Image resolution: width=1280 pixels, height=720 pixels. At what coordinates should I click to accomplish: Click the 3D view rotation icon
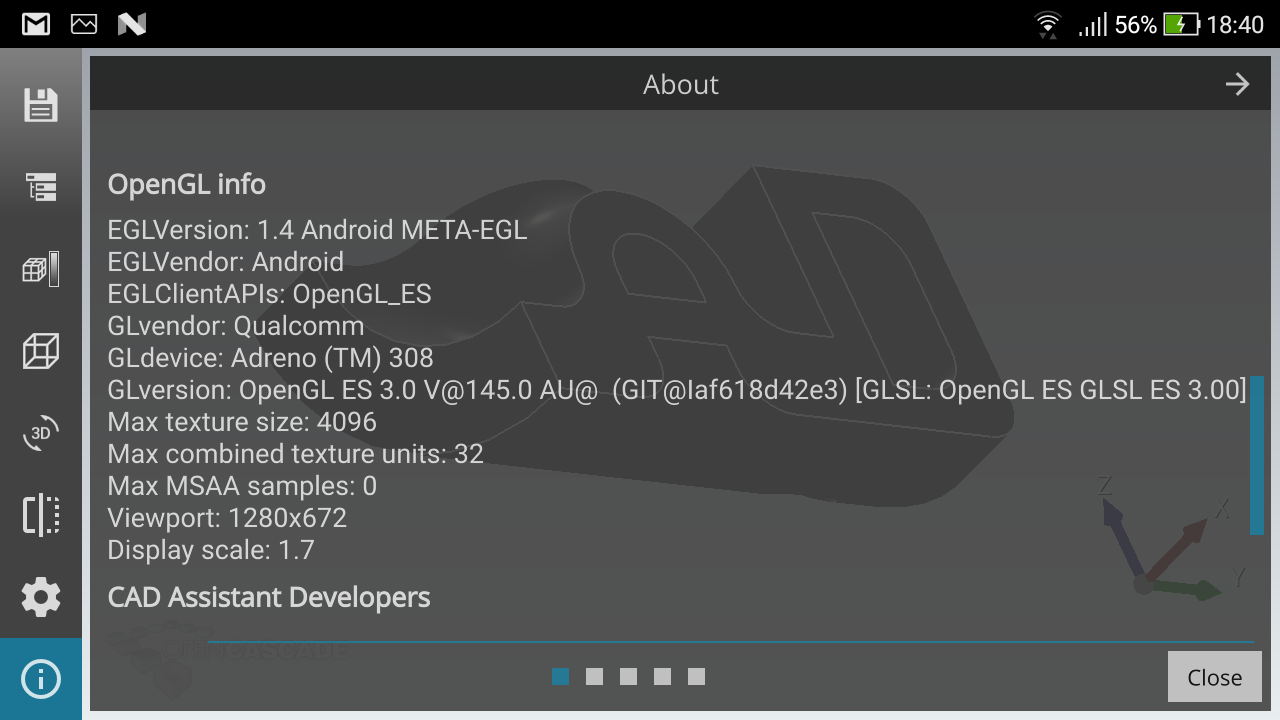[x=41, y=433]
